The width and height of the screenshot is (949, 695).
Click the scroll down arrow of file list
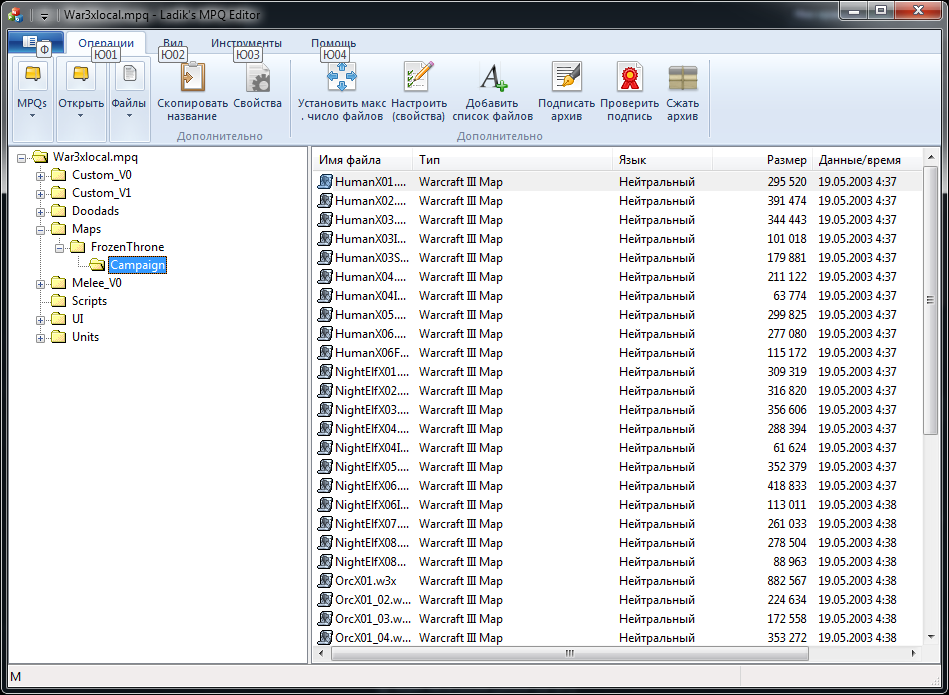(931, 636)
